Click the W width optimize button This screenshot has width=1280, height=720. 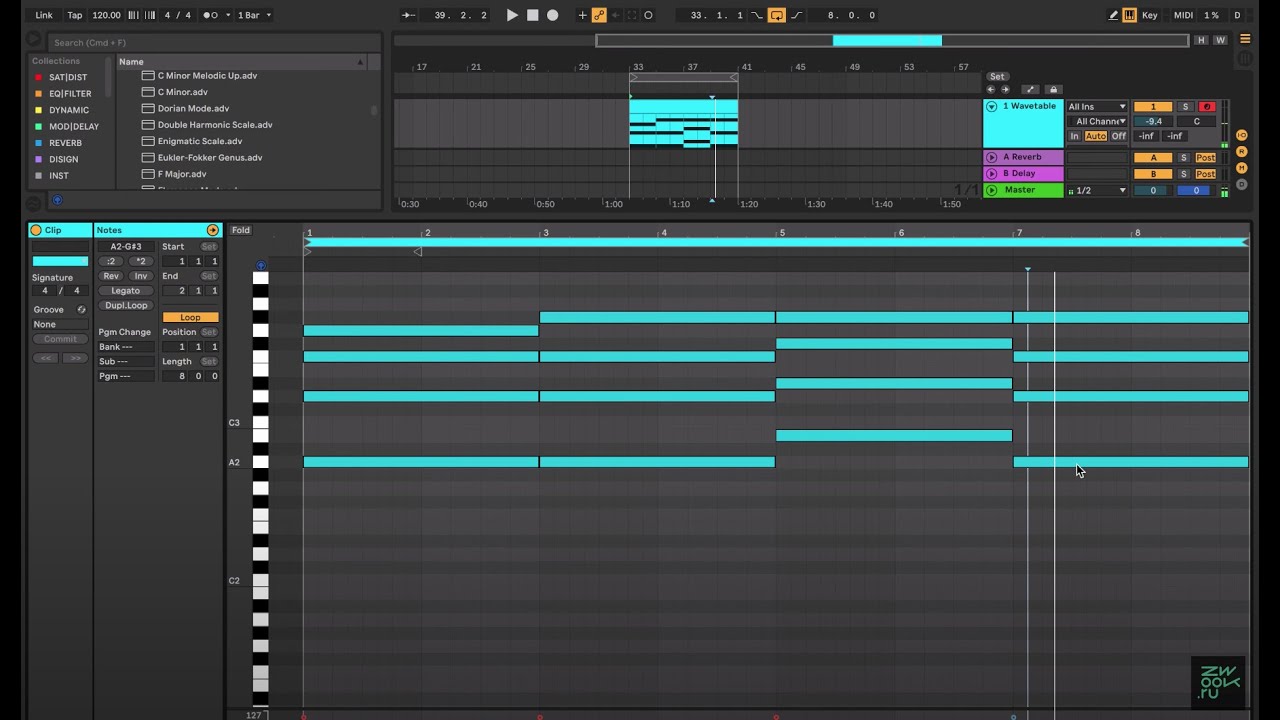[1220, 40]
